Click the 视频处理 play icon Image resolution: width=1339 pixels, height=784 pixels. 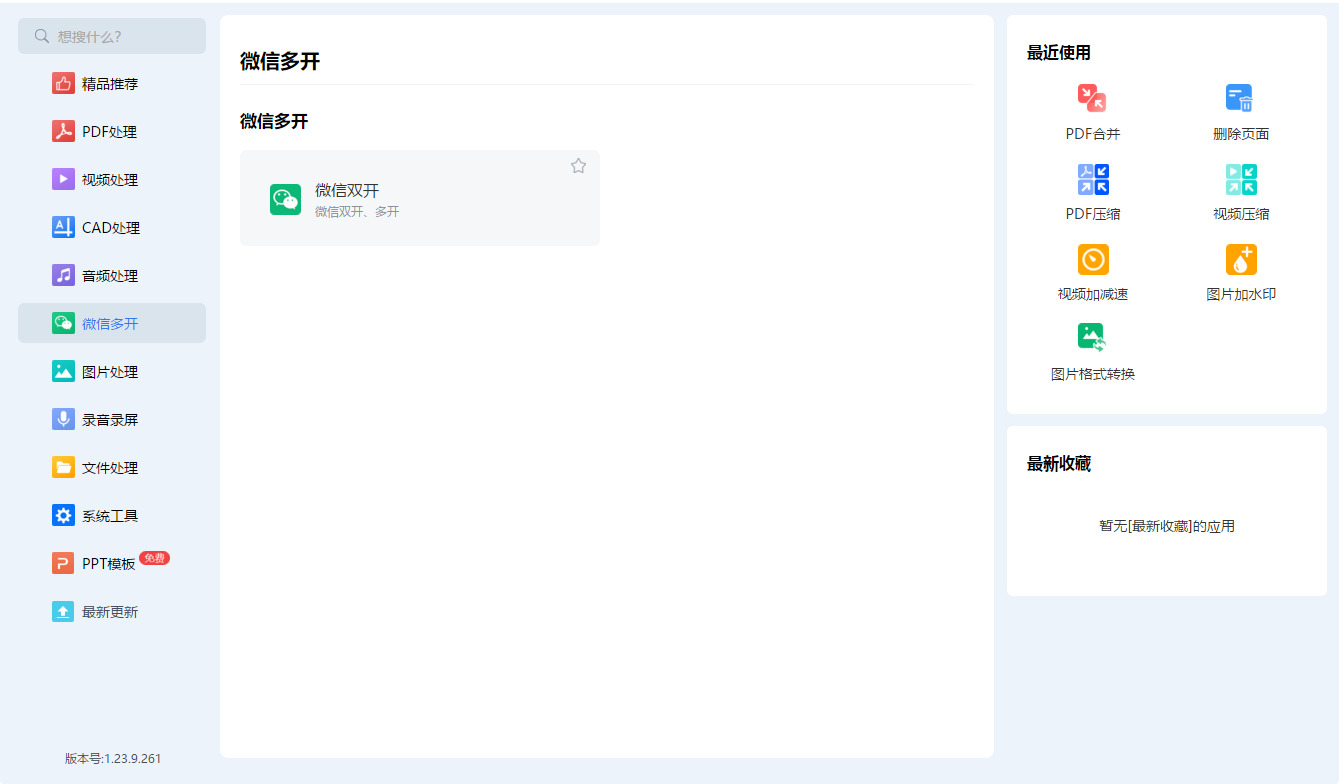tap(63, 180)
